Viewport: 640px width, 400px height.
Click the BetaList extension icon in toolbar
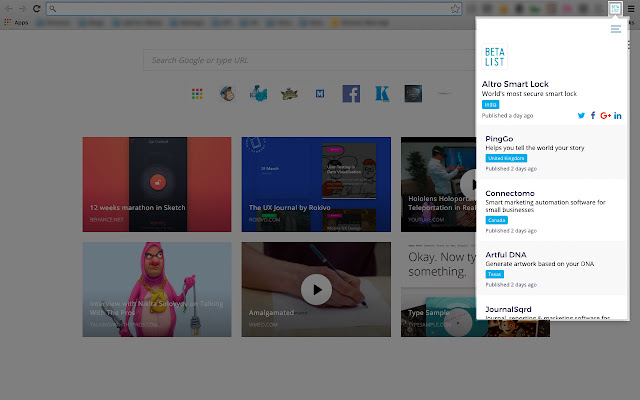coord(615,9)
